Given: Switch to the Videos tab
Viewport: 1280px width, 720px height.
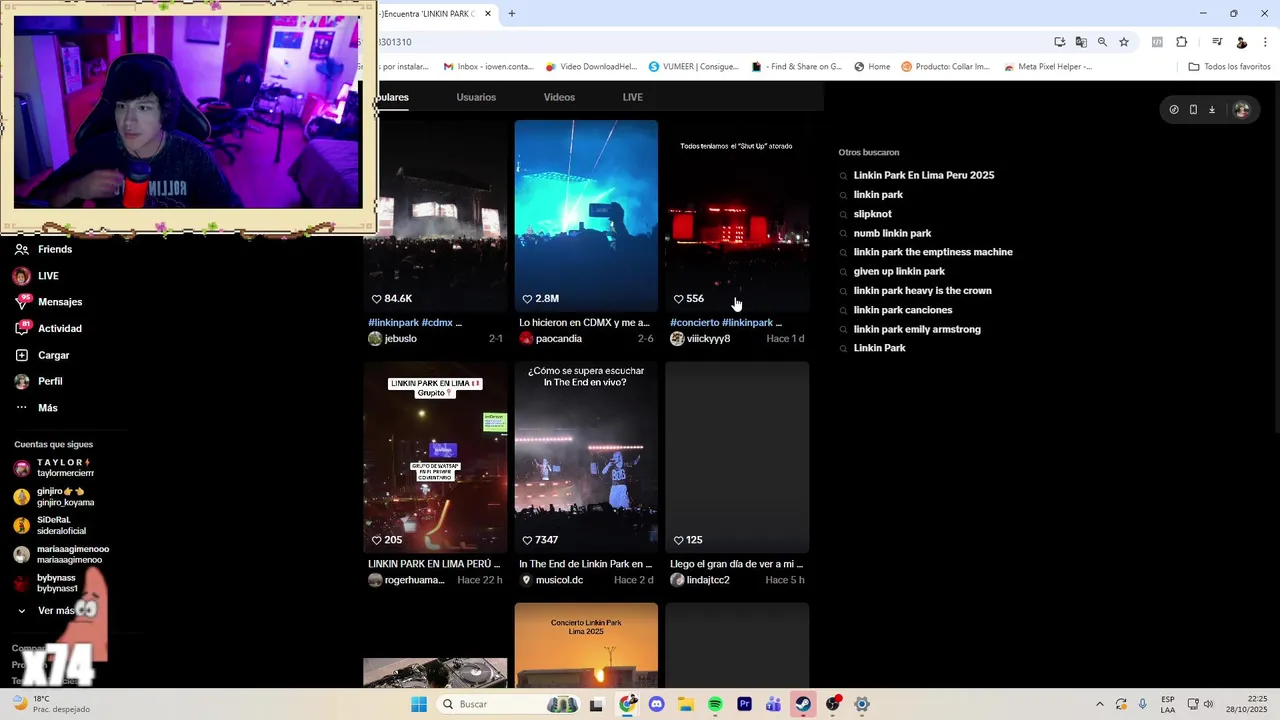Looking at the screenshot, I should [559, 97].
